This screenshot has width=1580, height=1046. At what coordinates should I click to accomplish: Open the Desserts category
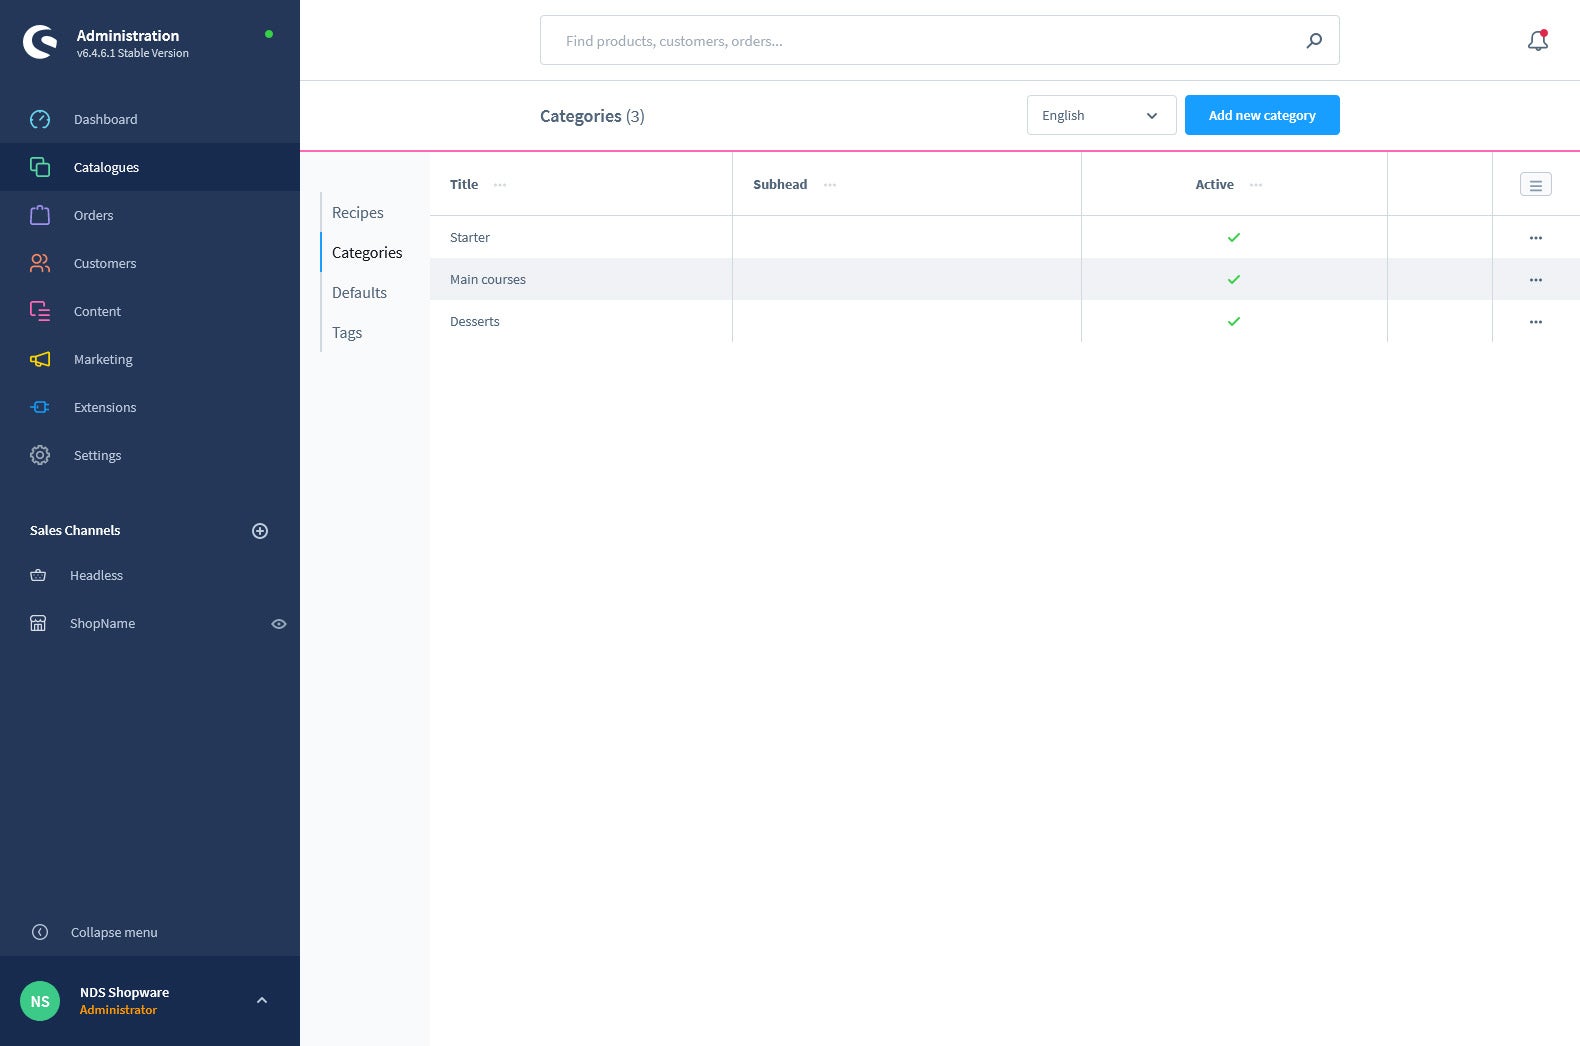[475, 321]
